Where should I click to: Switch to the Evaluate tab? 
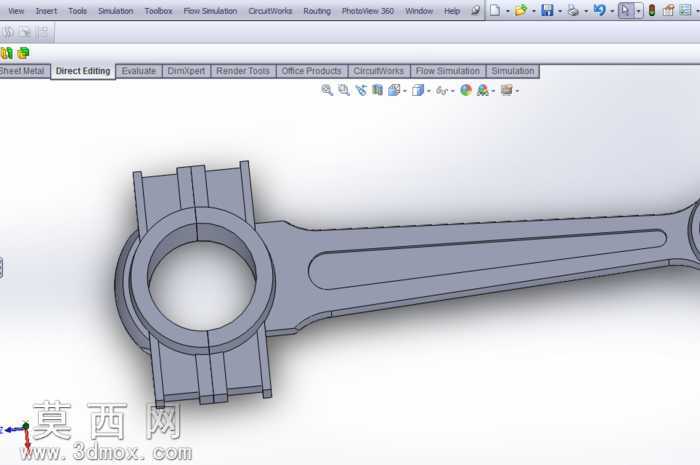click(138, 71)
